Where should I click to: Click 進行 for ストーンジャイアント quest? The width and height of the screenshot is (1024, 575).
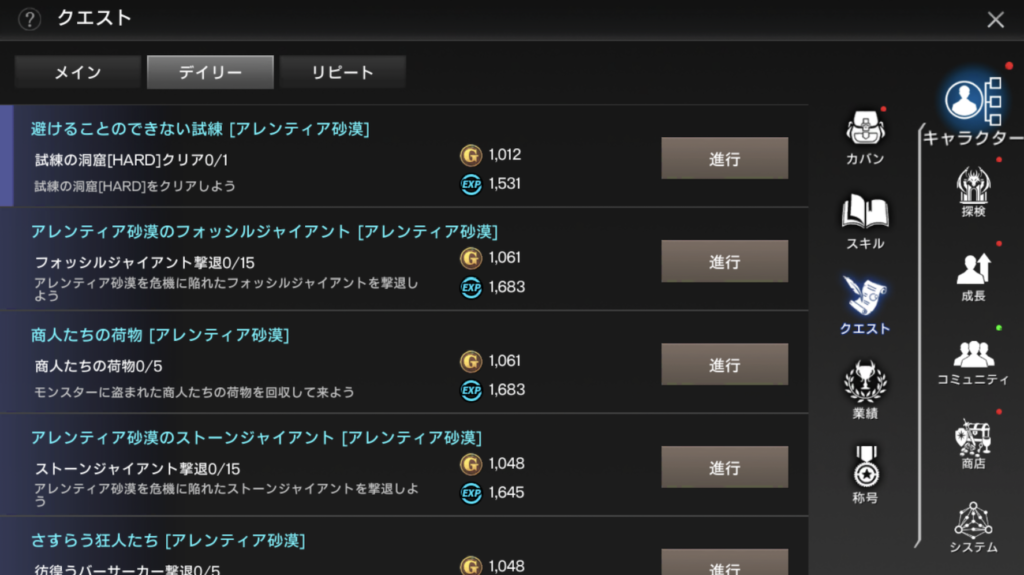(x=724, y=467)
